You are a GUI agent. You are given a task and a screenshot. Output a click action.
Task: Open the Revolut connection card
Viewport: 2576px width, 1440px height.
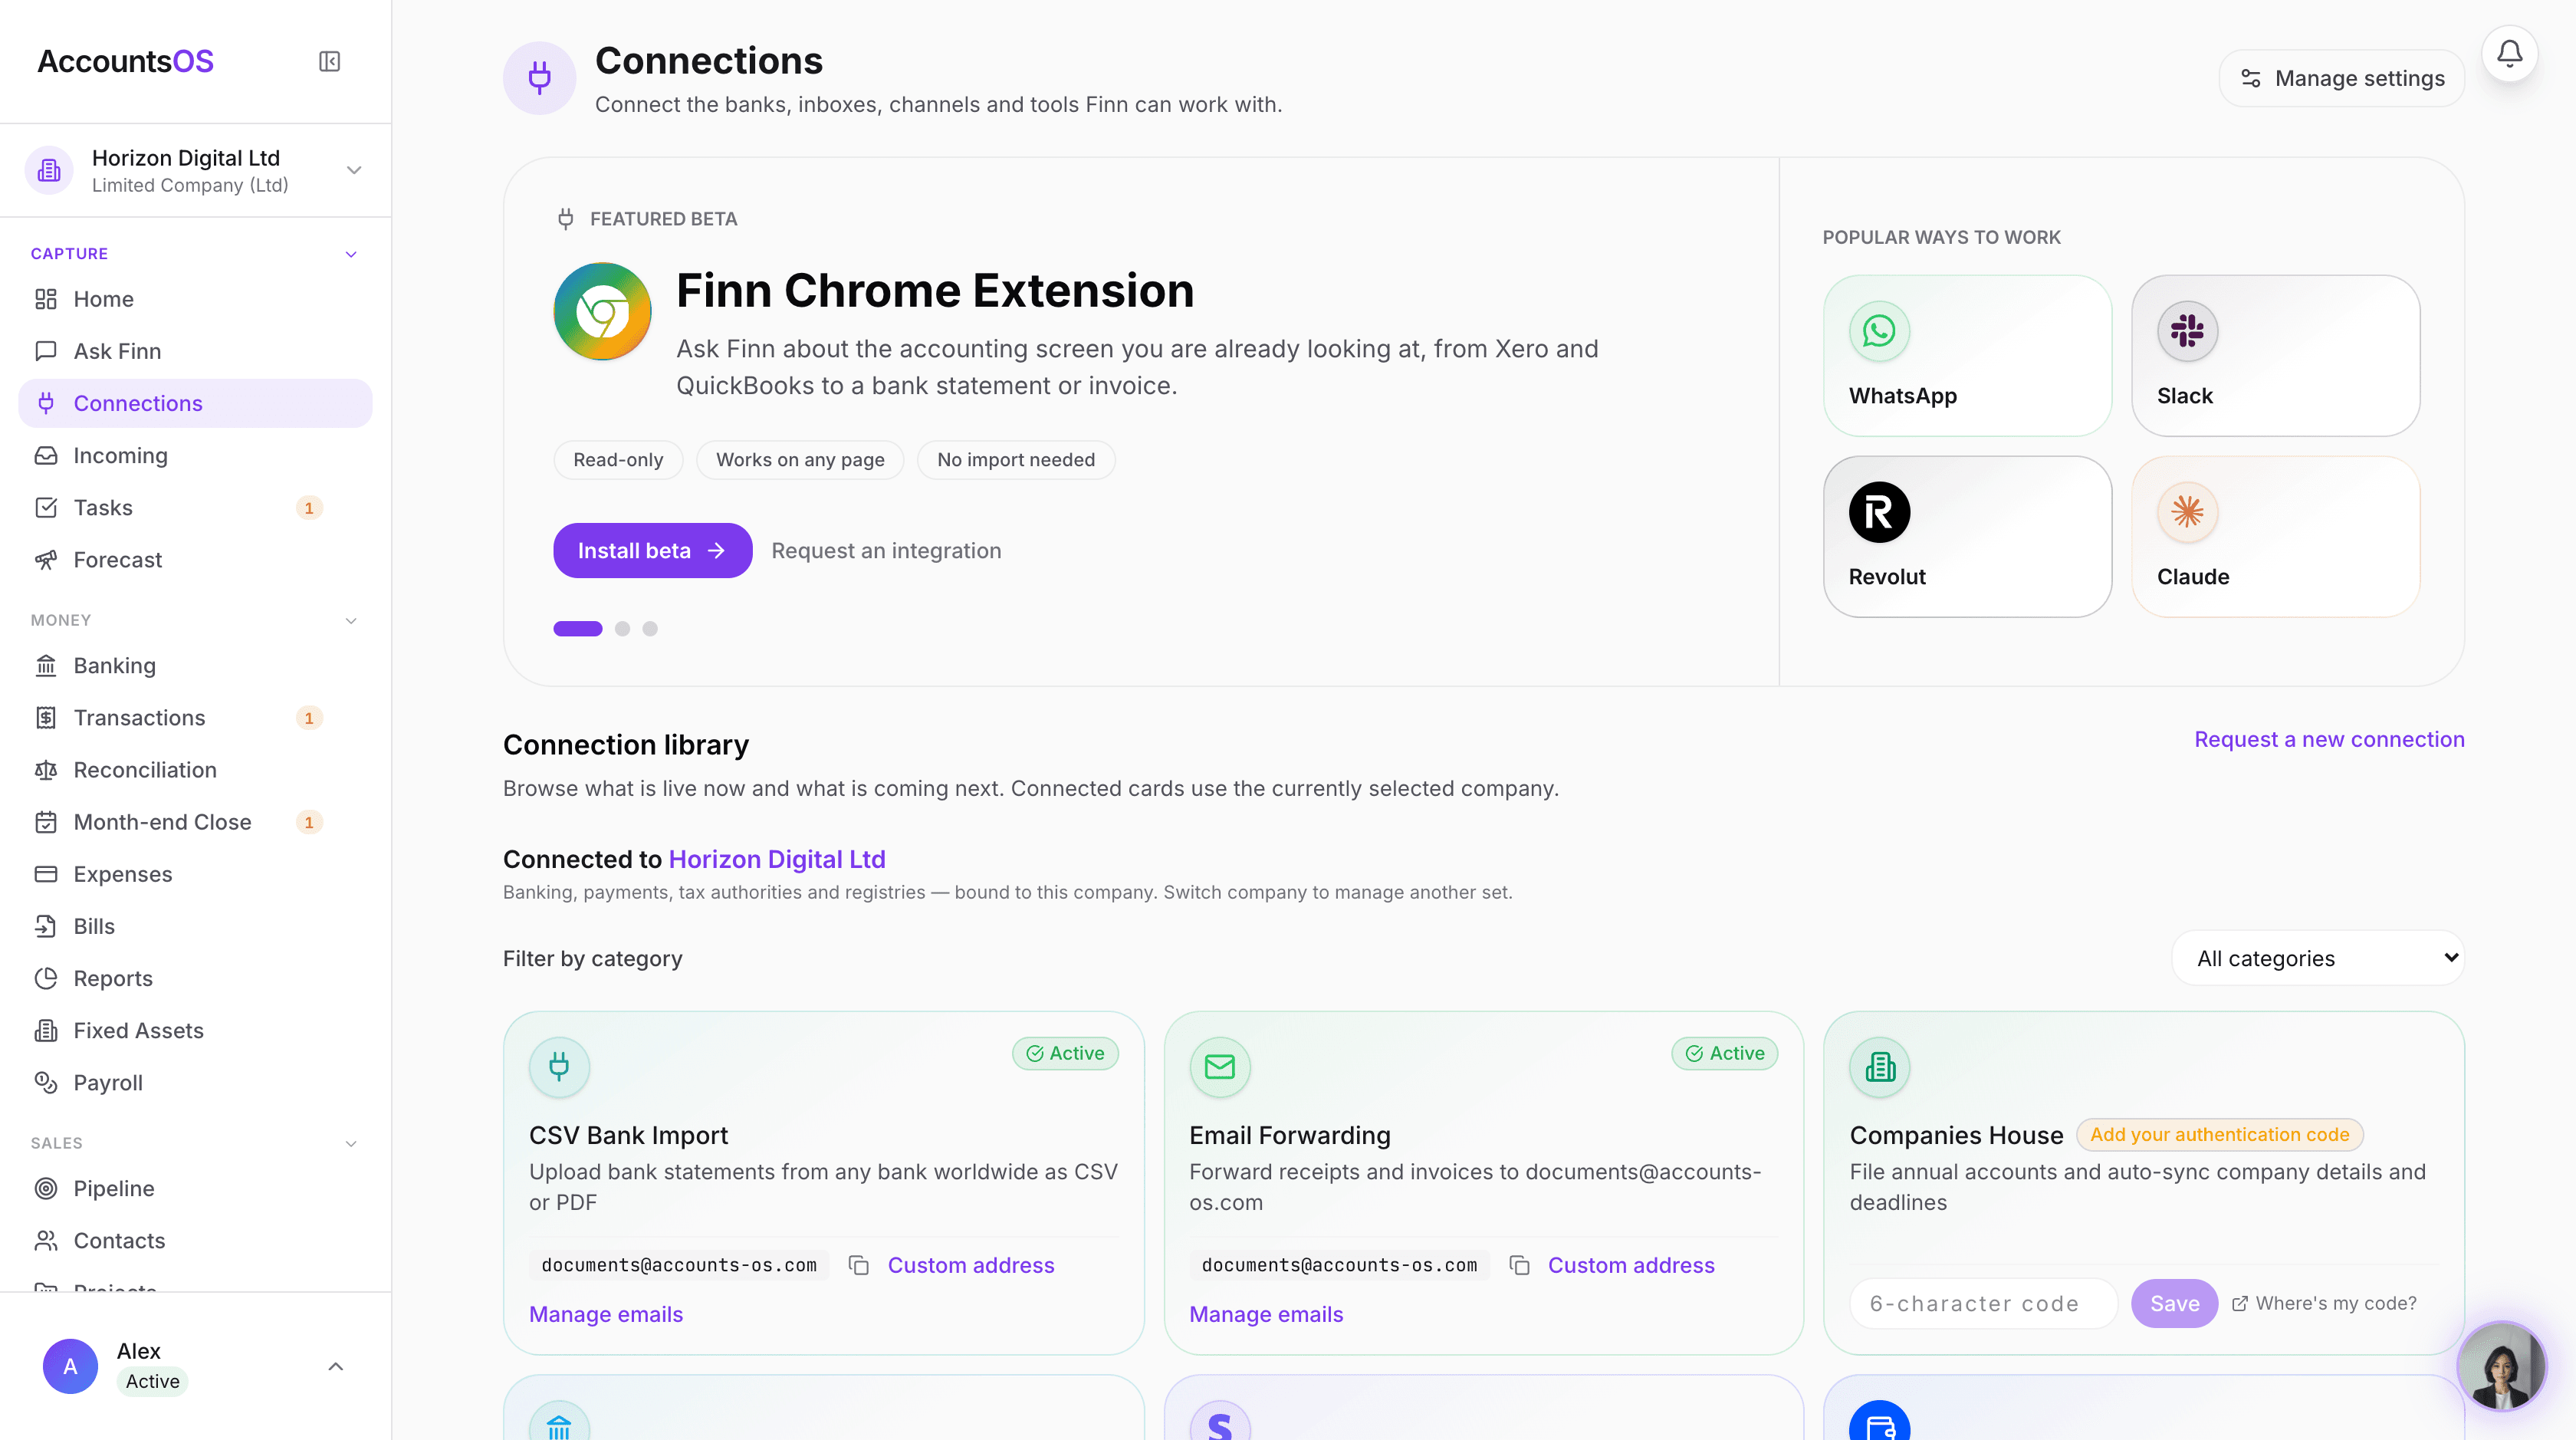pyautogui.click(x=1967, y=536)
